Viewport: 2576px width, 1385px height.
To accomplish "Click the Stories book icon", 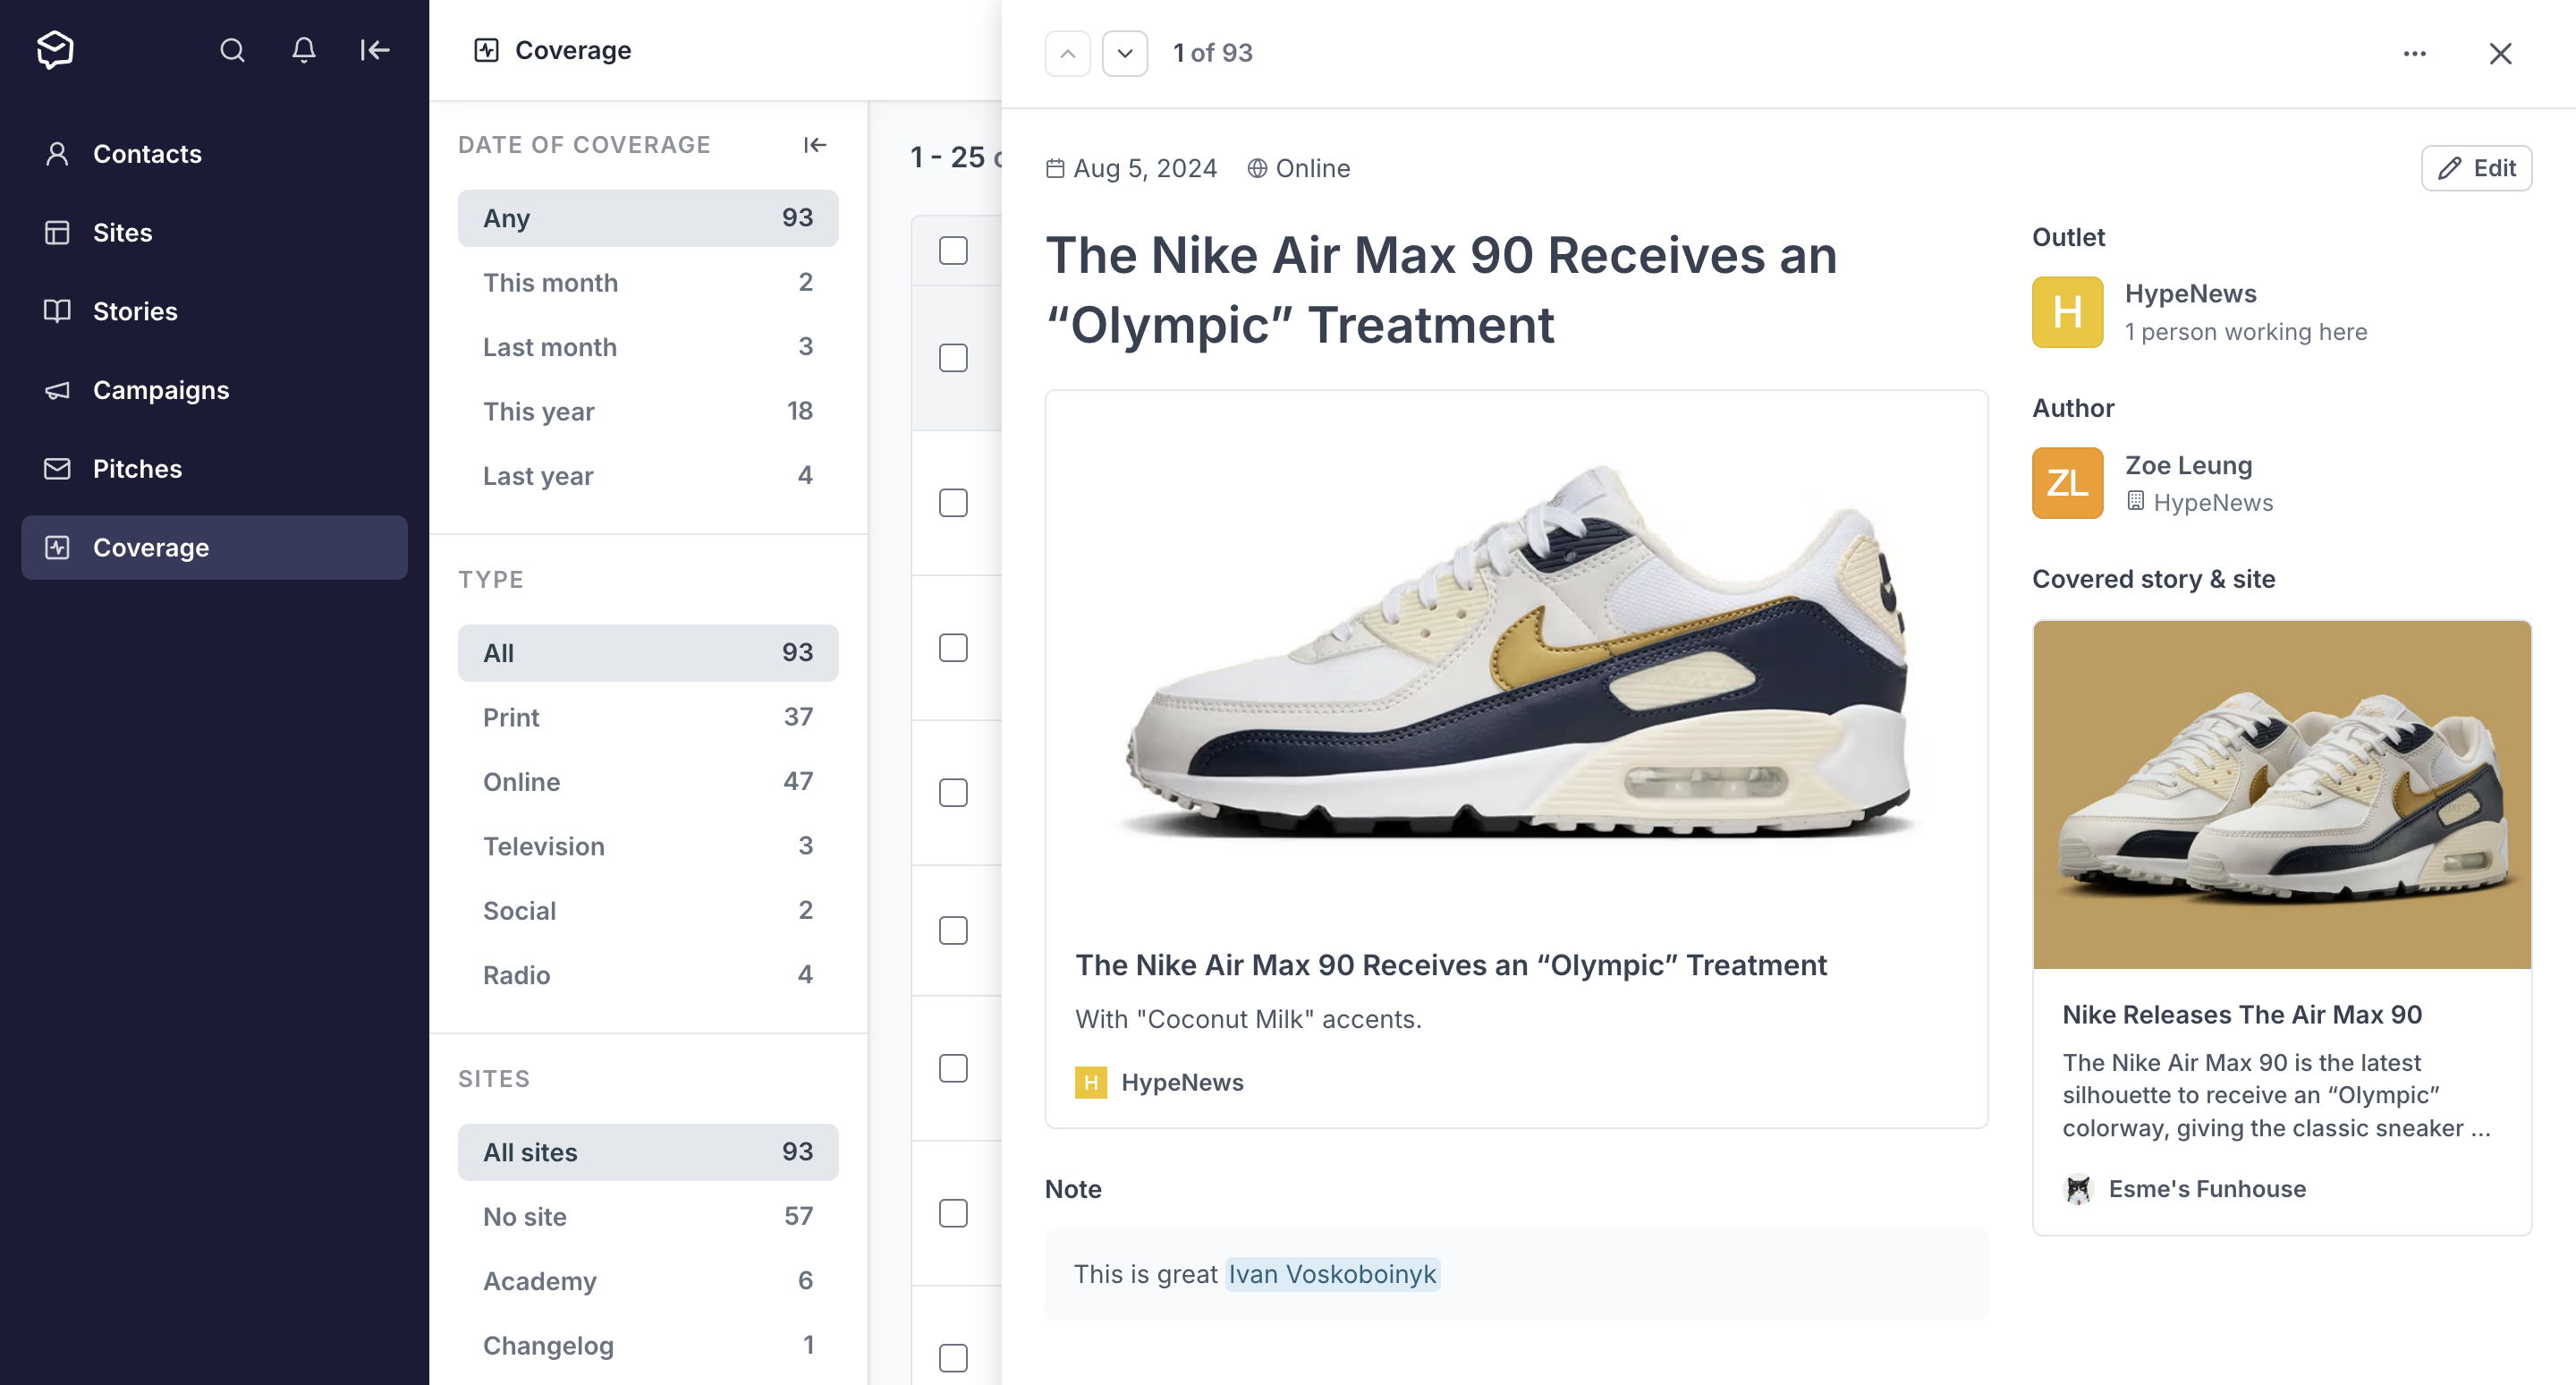I will coord(57,311).
